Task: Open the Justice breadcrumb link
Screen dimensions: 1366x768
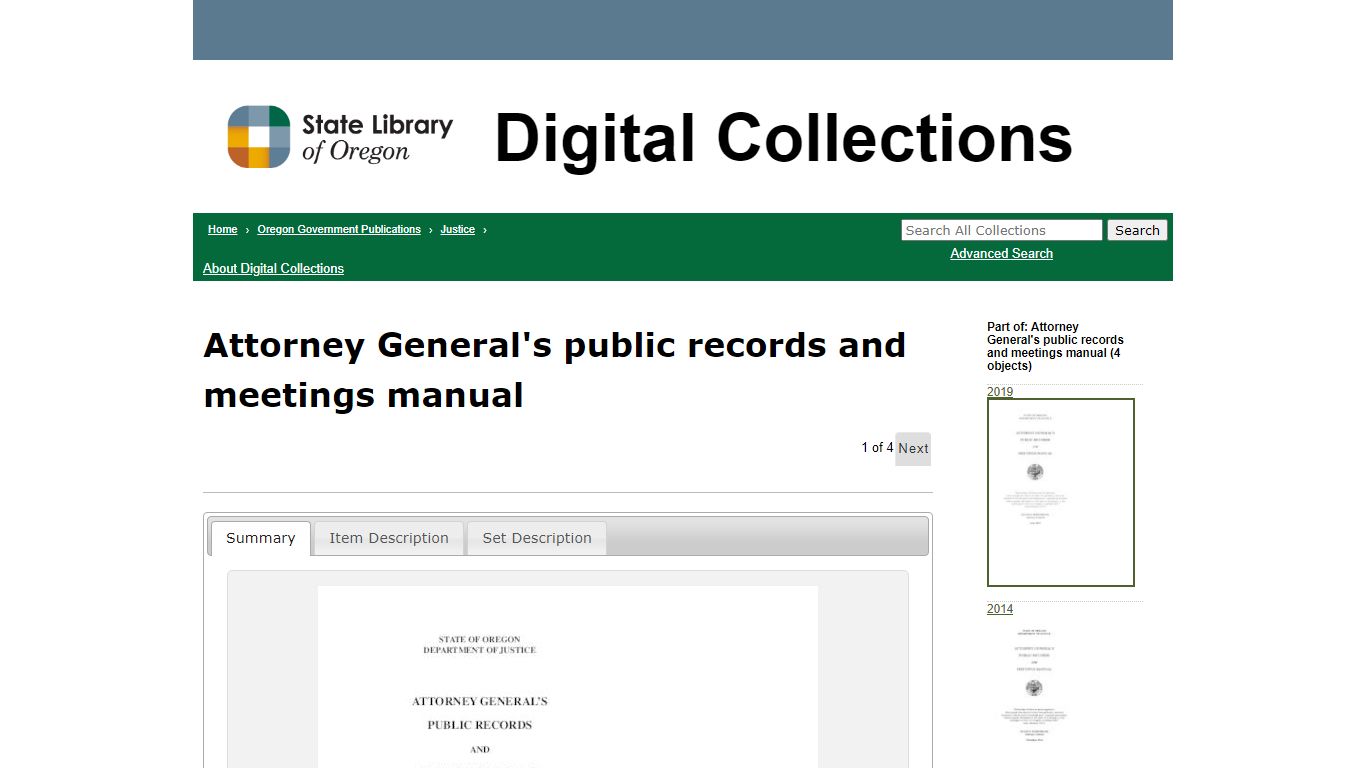Action: pyautogui.click(x=458, y=229)
